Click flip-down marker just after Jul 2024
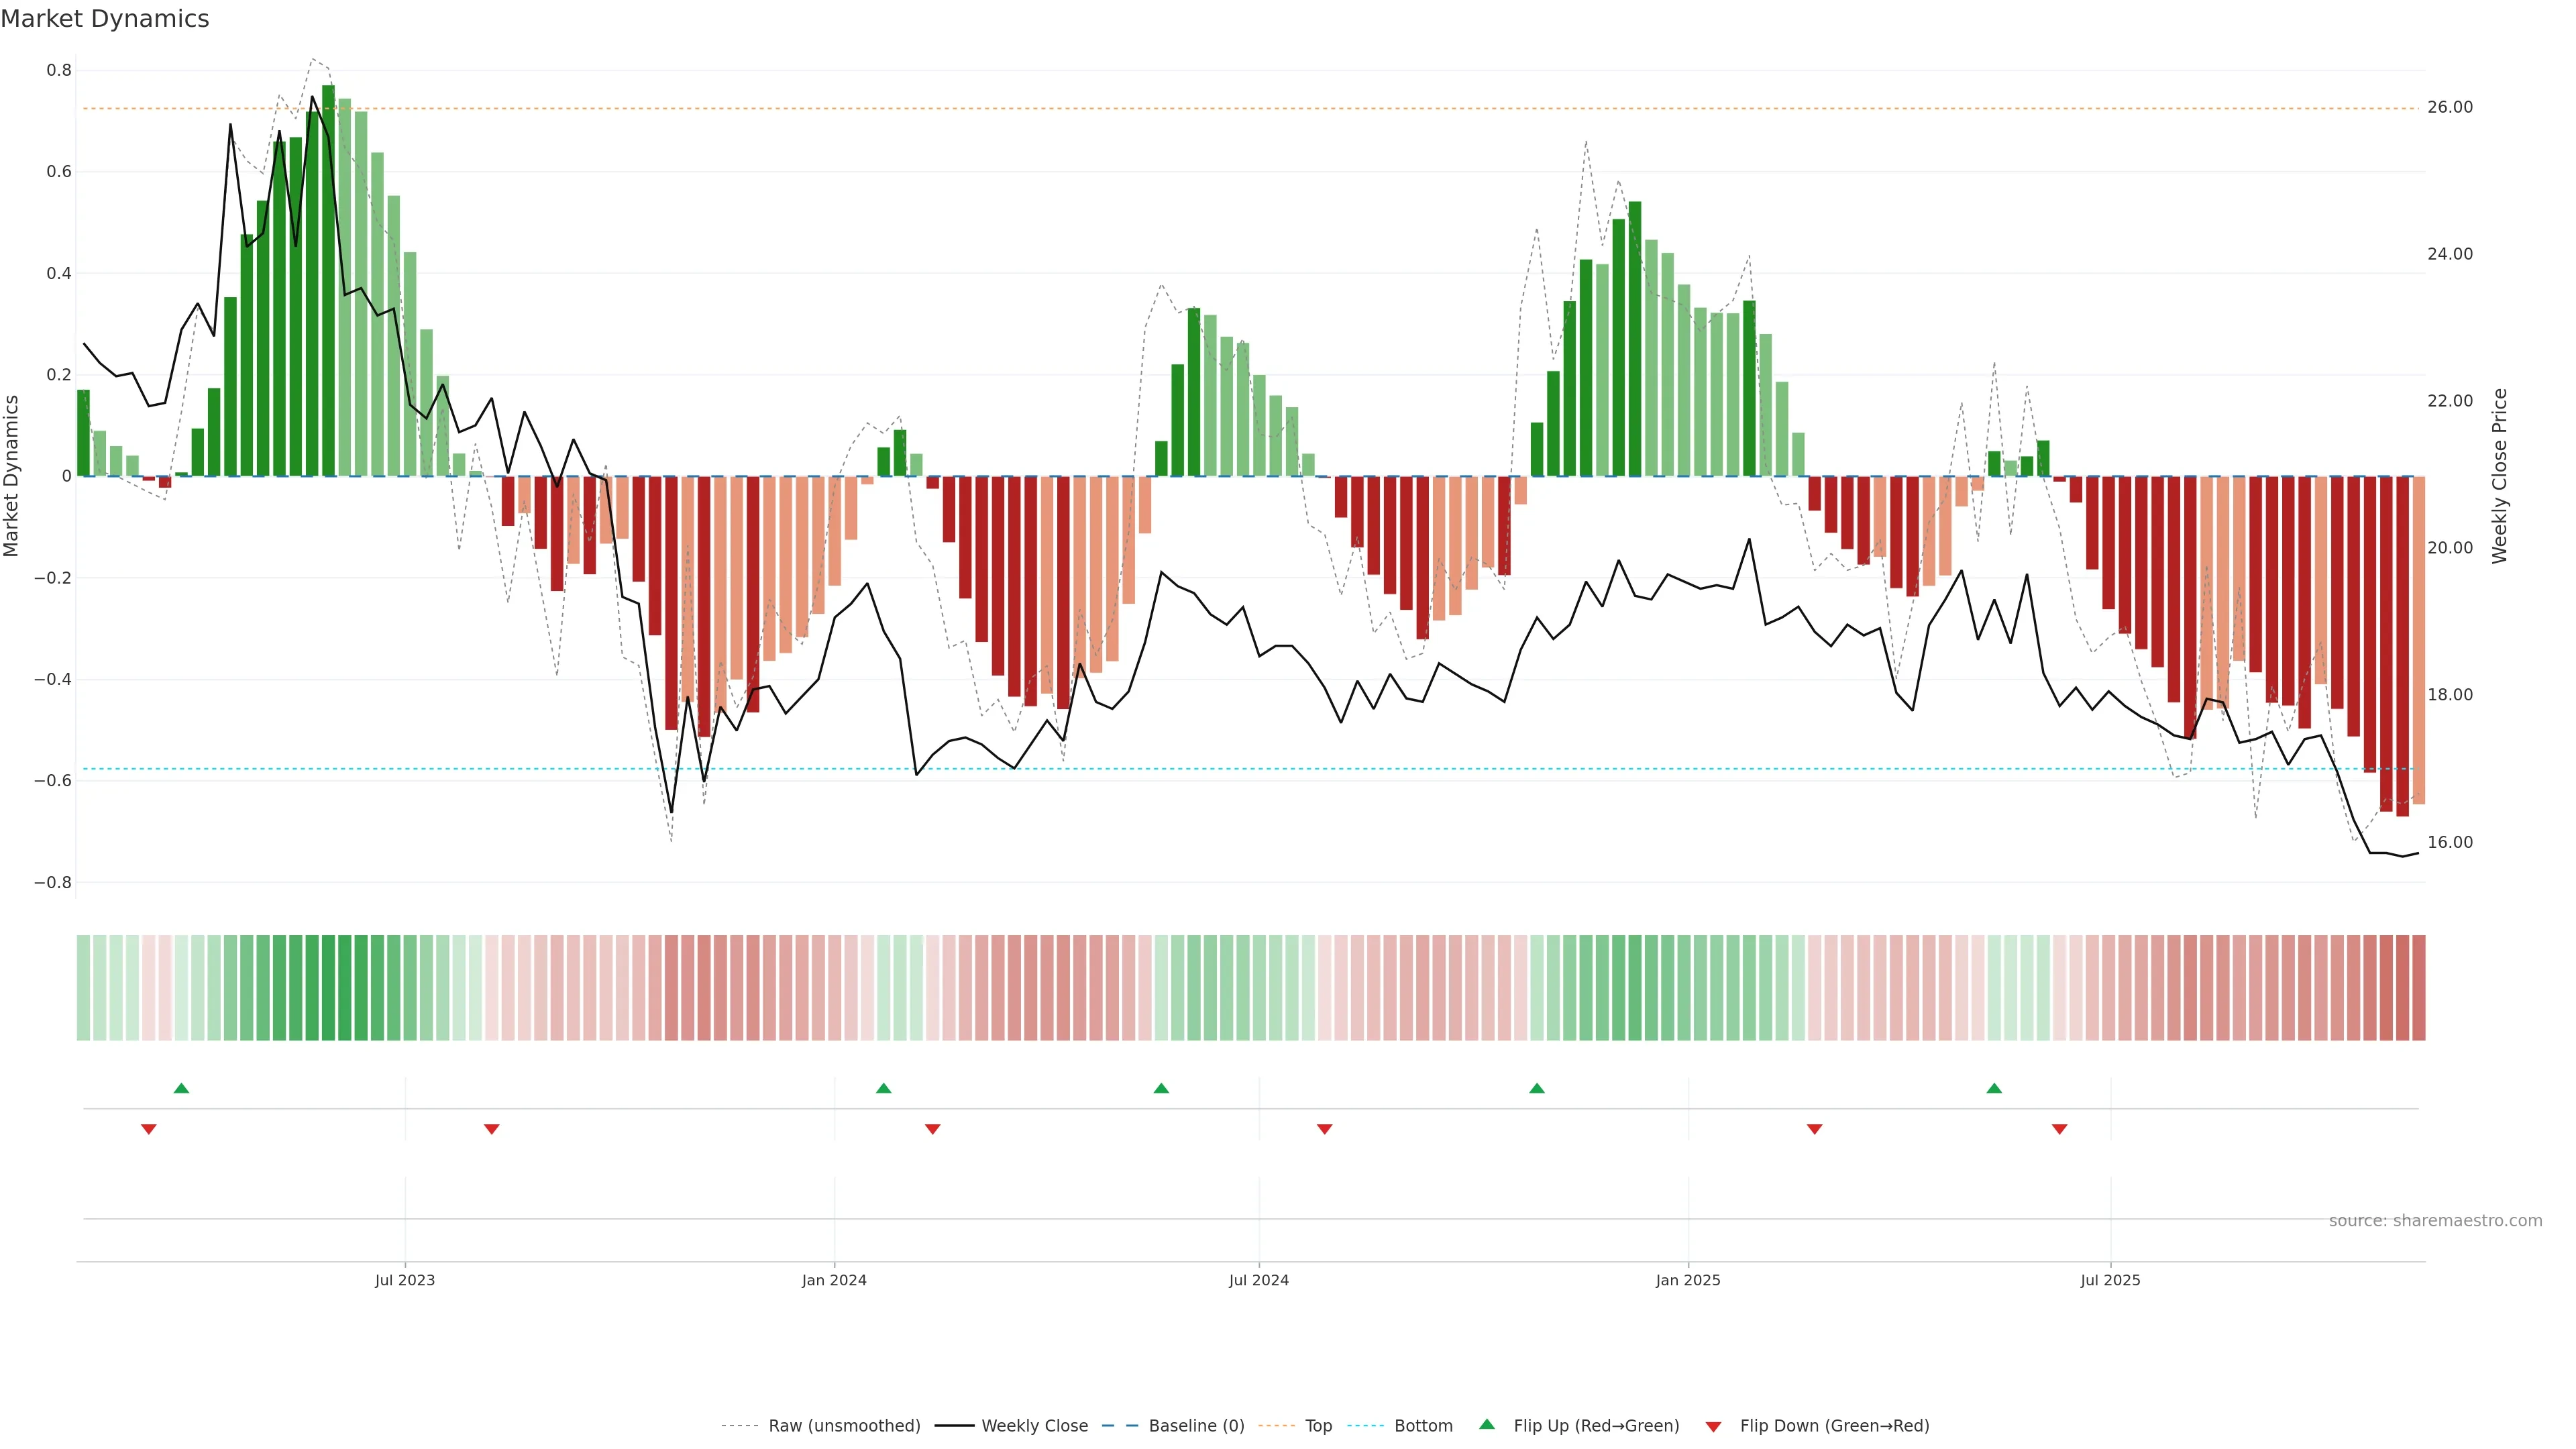The image size is (2576, 1449). pos(1325,1129)
